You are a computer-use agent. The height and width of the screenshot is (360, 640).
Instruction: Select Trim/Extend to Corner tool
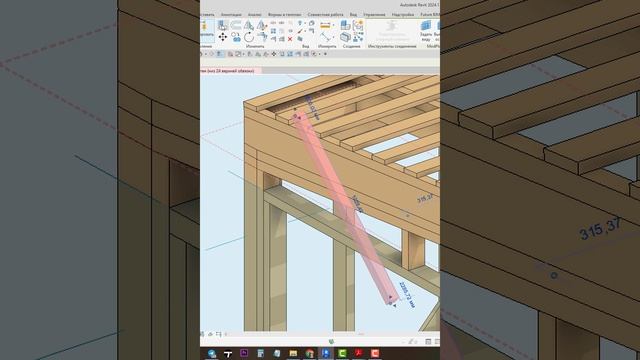click(262, 37)
